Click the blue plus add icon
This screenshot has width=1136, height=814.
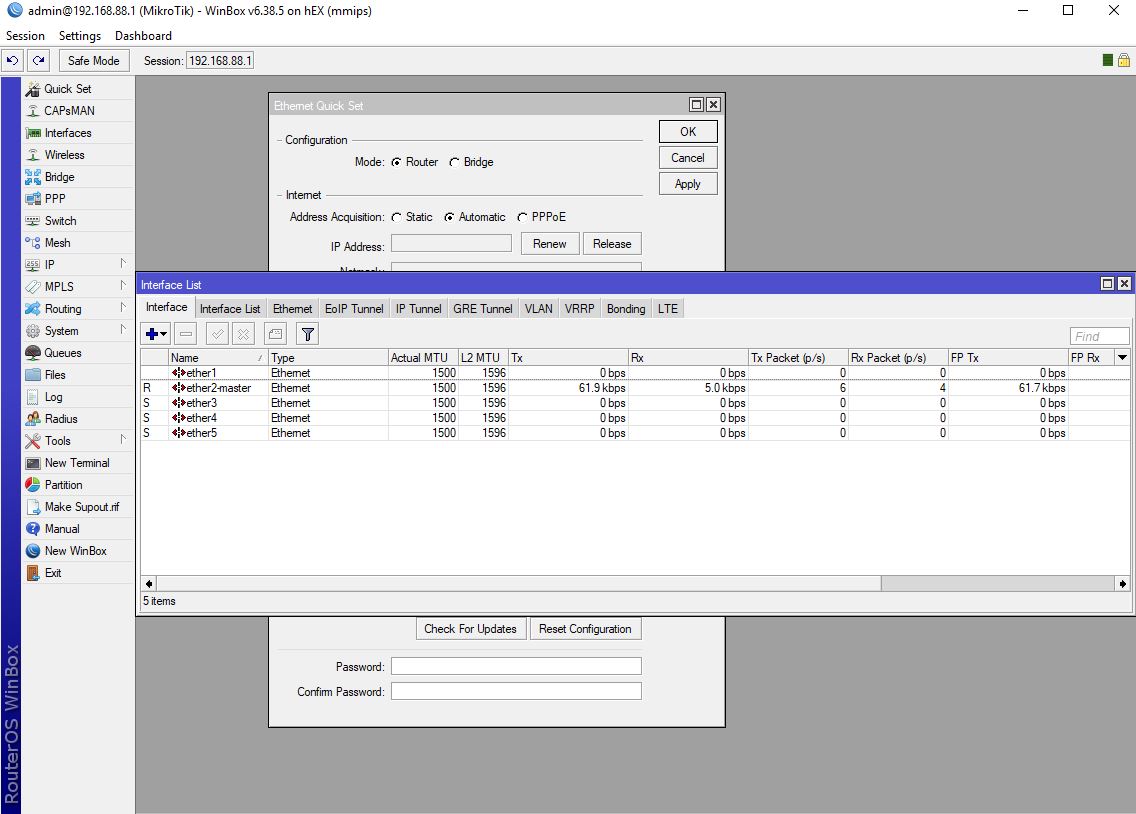(x=152, y=335)
